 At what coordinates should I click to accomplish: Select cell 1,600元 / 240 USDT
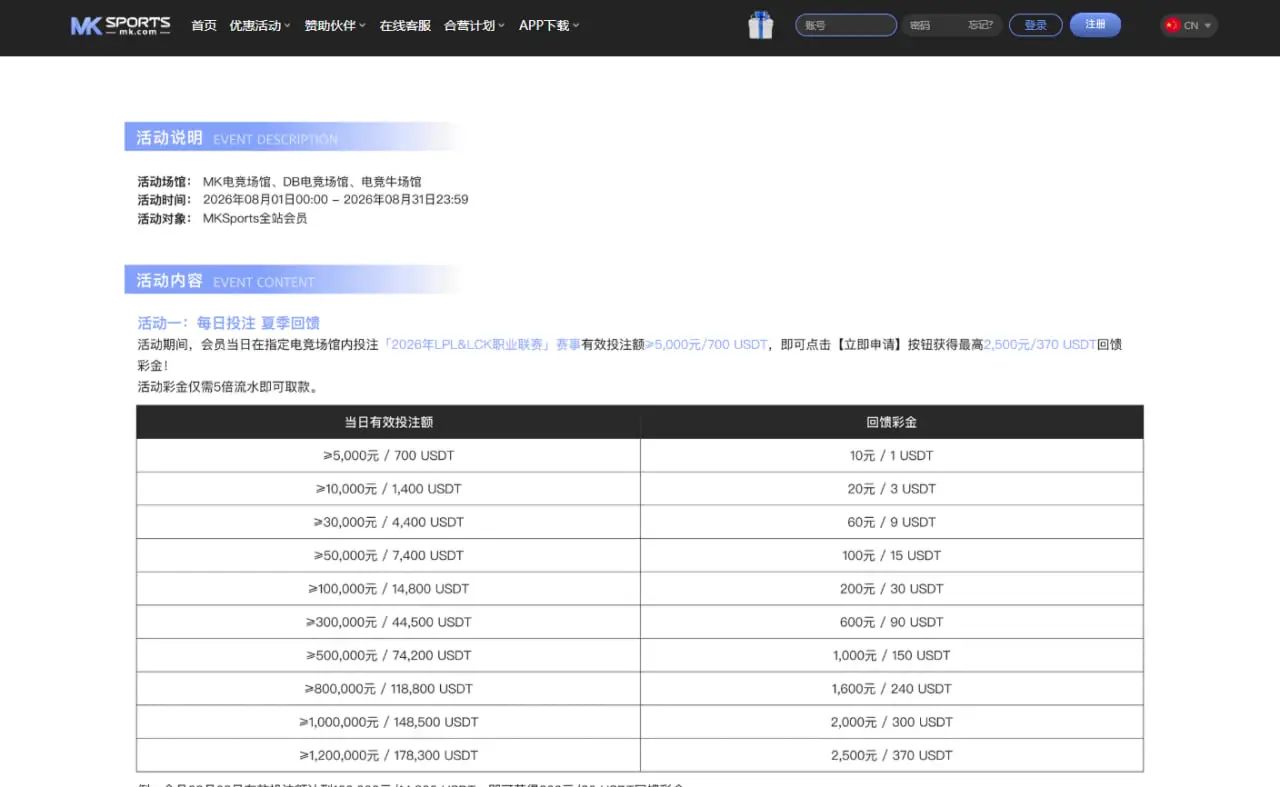point(892,689)
